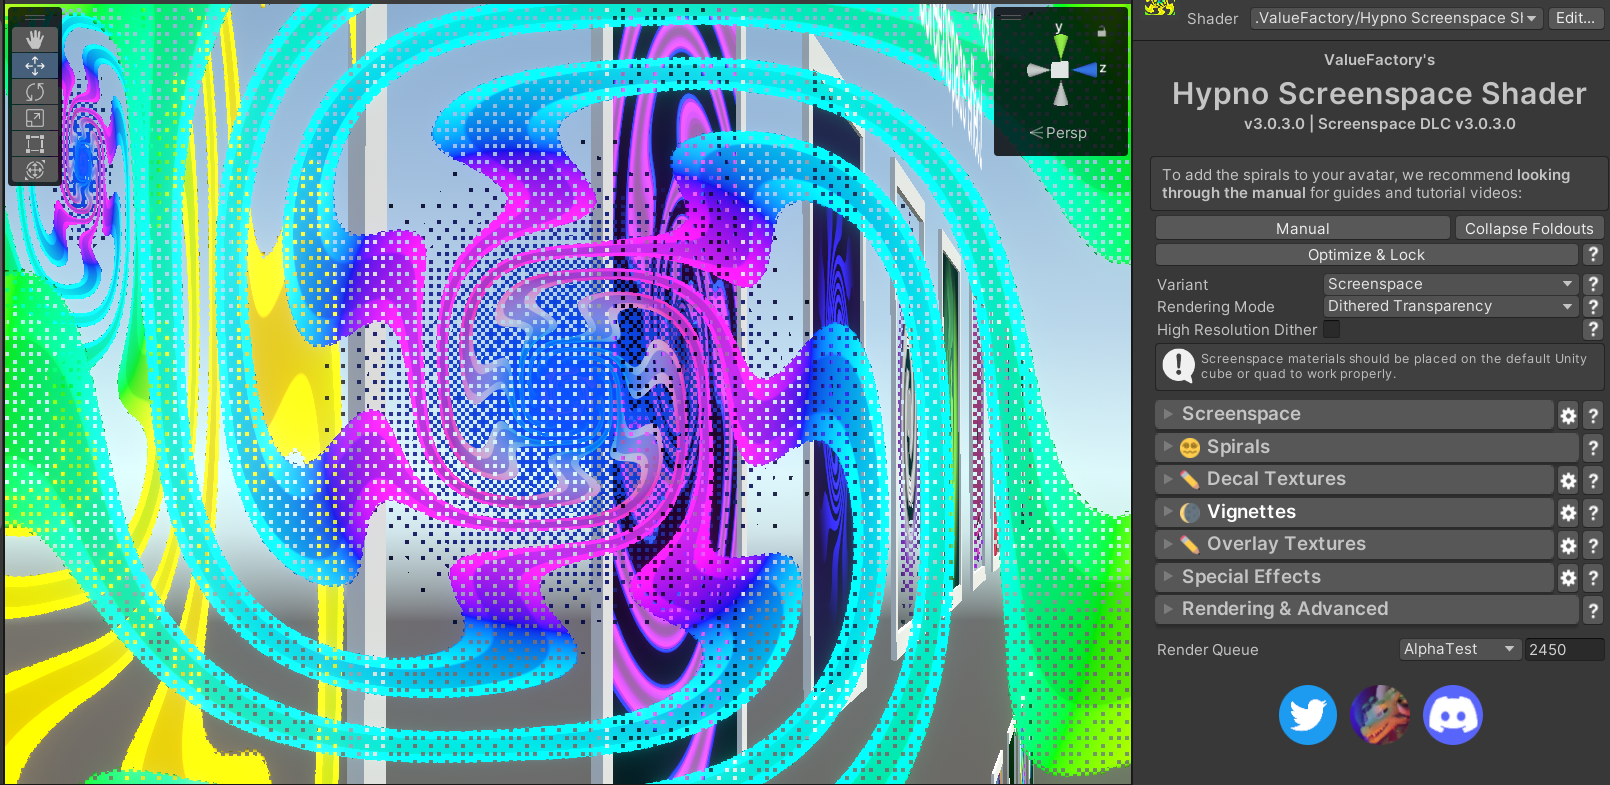Click Optimize & Lock button

click(1366, 255)
